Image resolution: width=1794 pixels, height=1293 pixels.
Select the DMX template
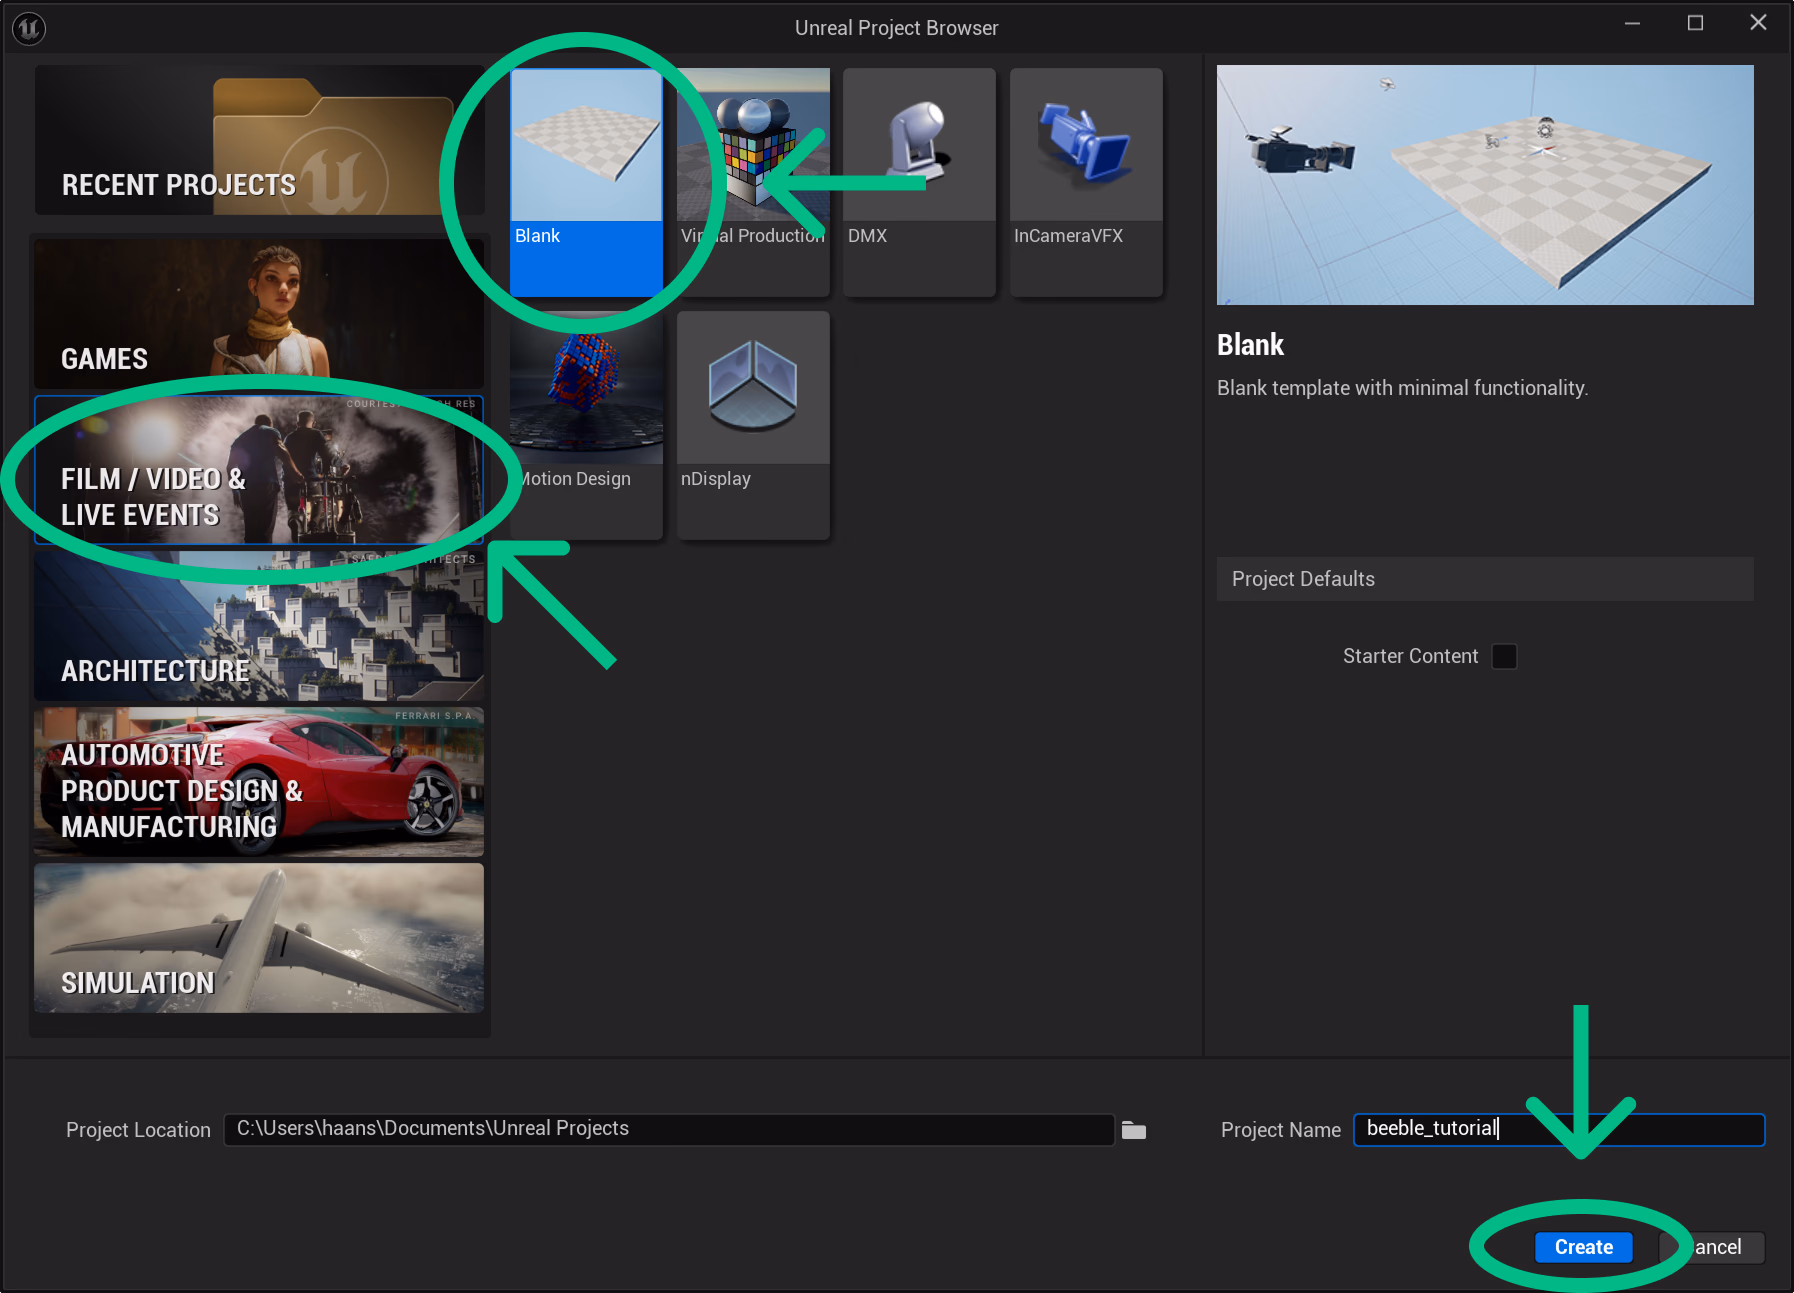click(918, 180)
